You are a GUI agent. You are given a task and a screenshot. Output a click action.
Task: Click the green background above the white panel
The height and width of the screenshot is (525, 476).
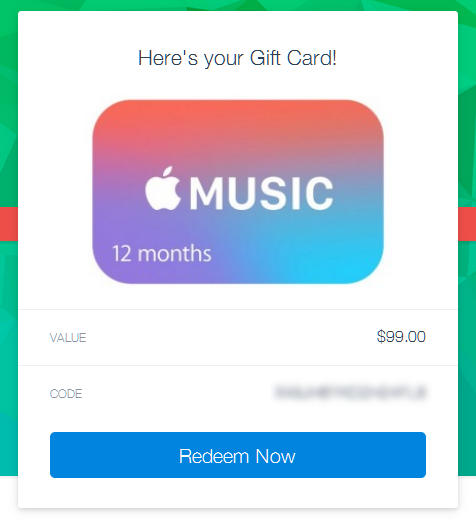point(238,5)
